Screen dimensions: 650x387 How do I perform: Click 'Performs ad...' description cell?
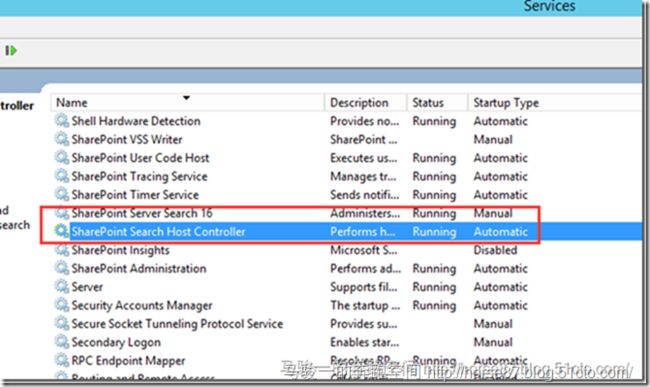point(366,268)
